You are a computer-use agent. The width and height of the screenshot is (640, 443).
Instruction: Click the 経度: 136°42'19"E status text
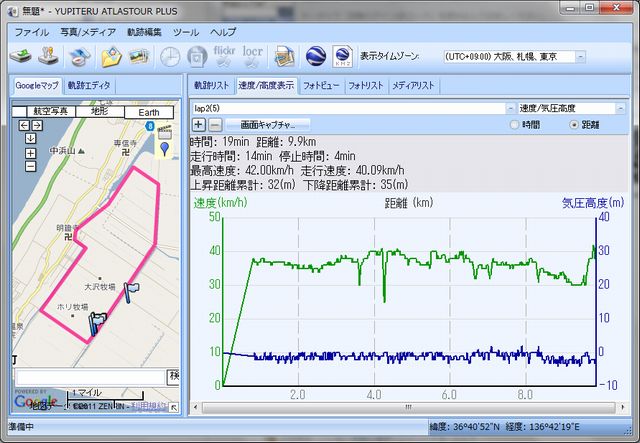point(542,427)
